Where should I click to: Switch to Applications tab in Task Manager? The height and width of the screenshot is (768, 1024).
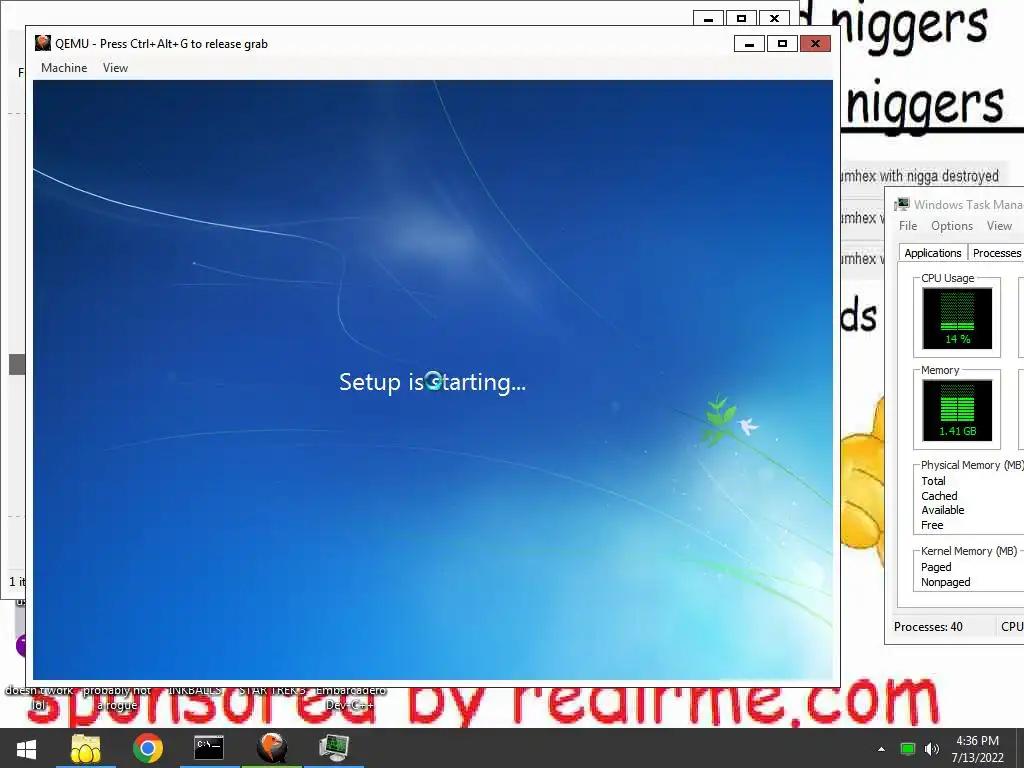coord(933,253)
